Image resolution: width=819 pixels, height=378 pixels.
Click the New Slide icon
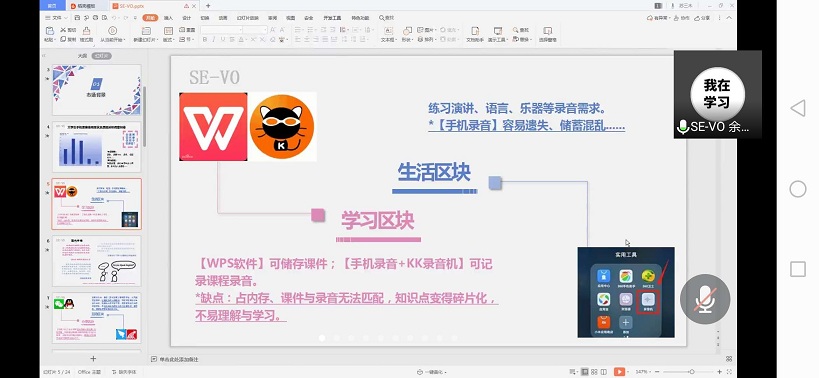coord(146,31)
